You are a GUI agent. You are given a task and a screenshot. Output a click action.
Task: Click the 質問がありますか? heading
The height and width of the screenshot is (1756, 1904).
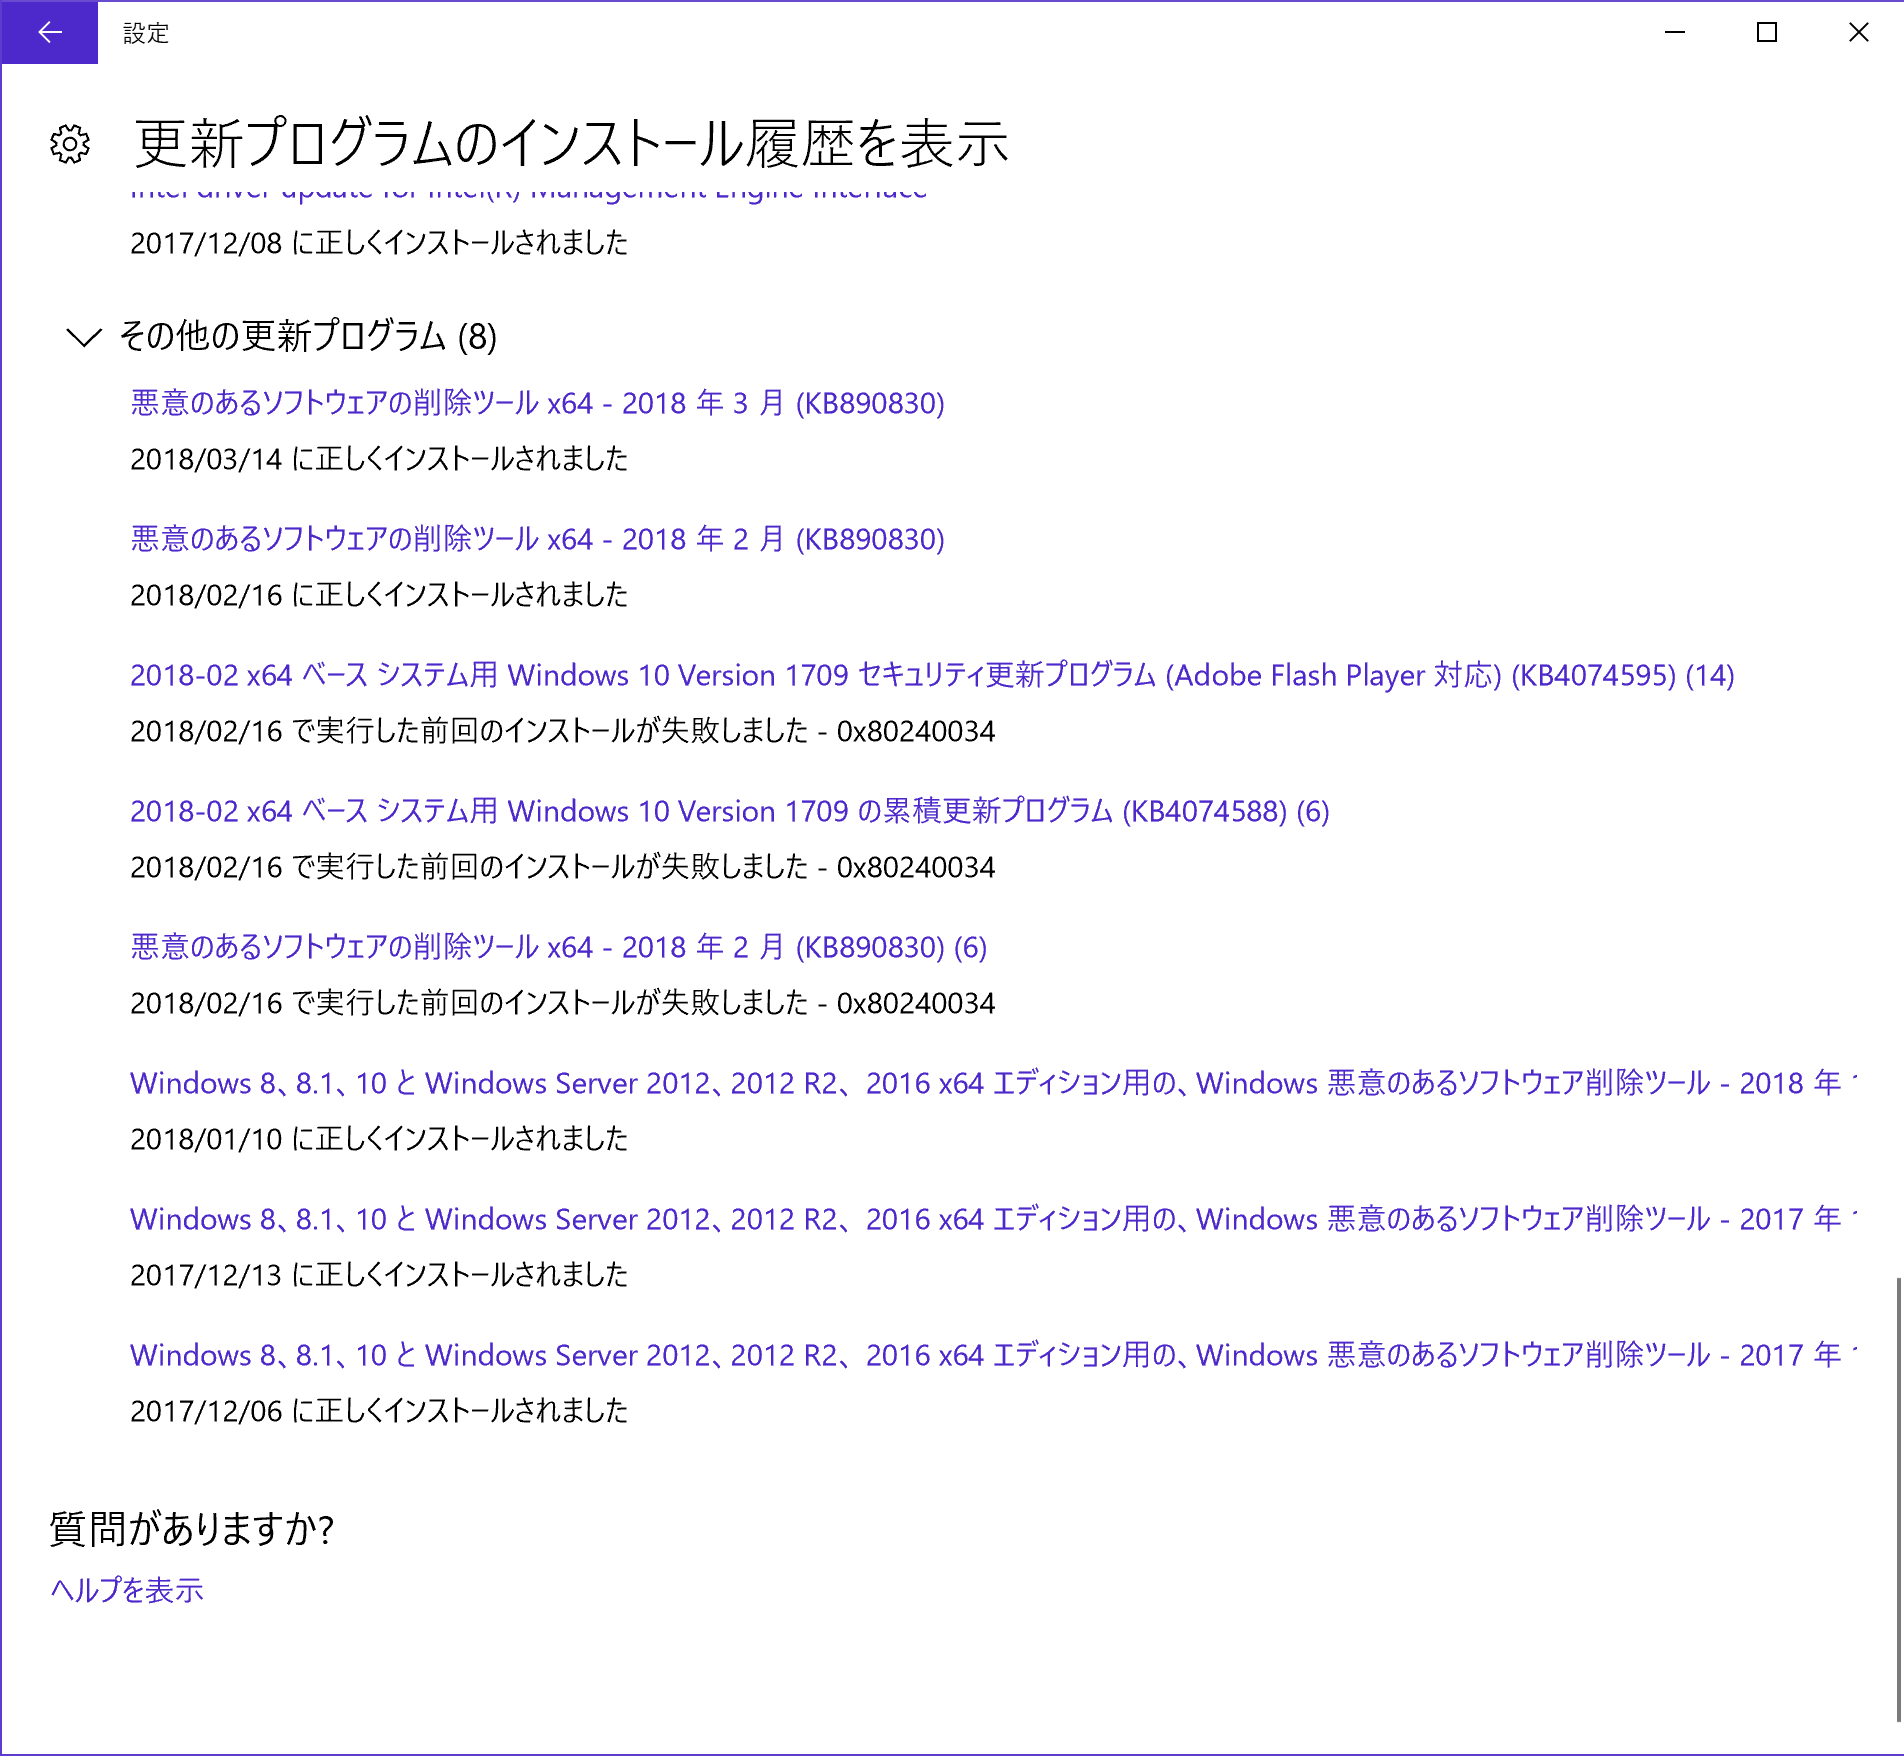tap(192, 1529)
